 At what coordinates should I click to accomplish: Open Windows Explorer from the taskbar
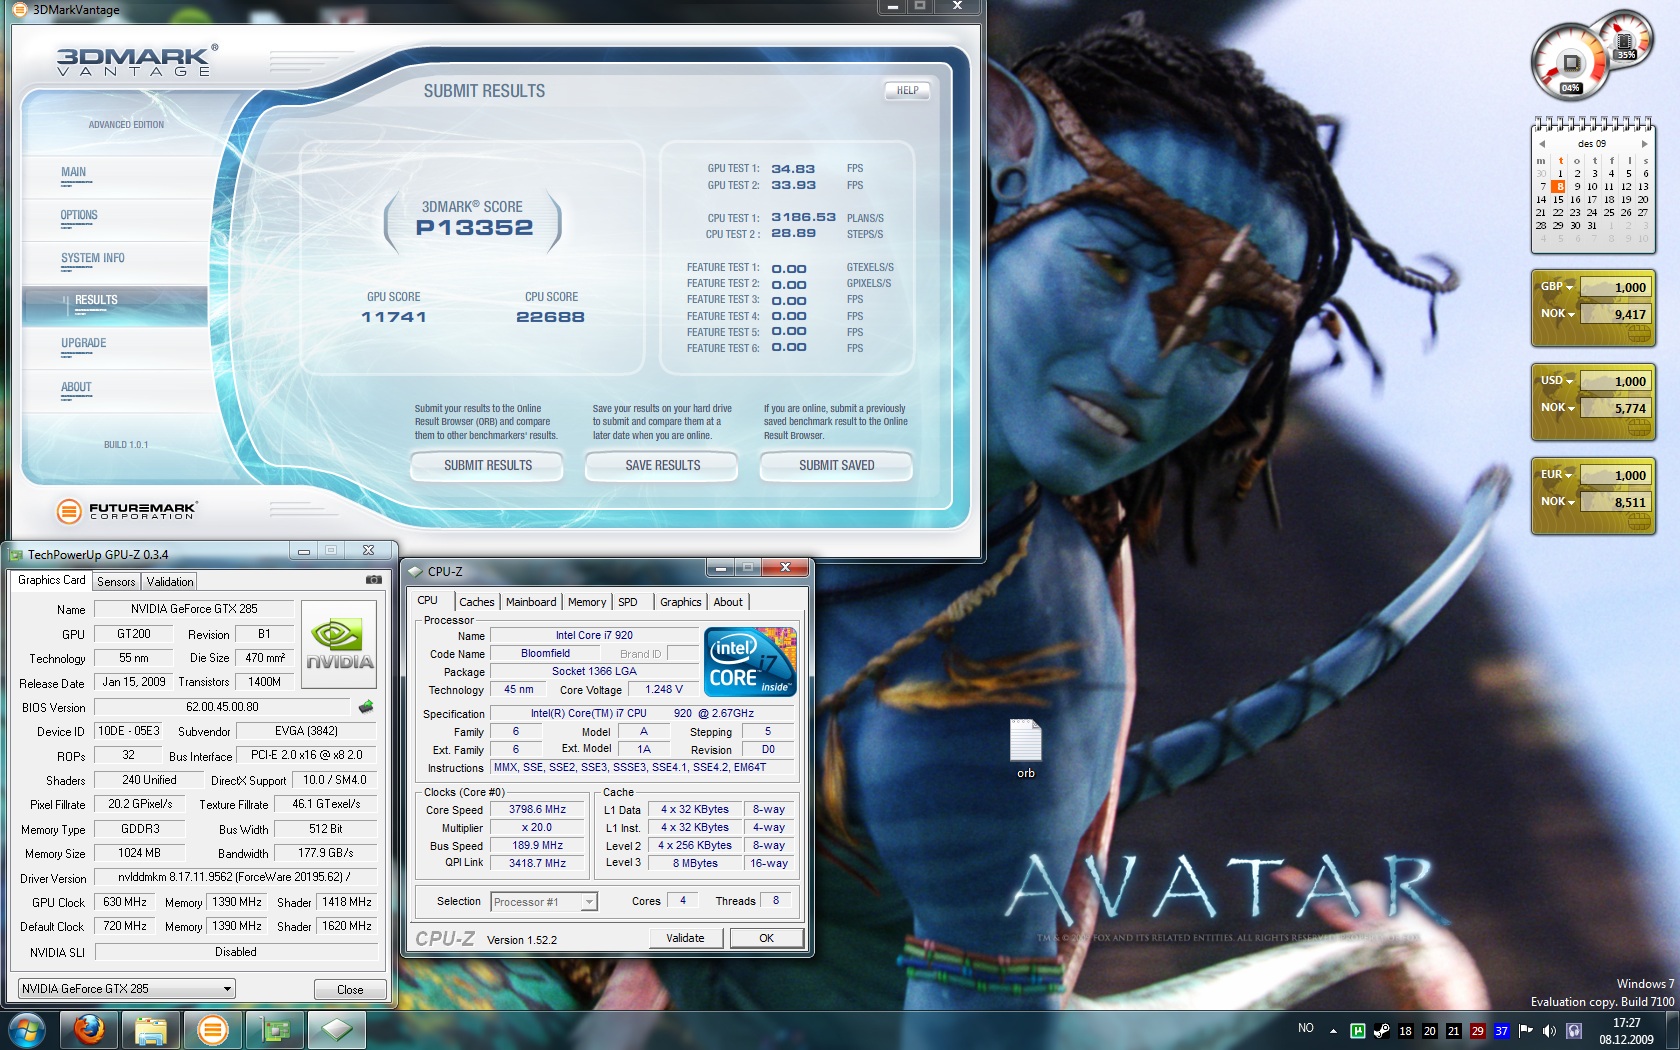tap(151, 1030)
